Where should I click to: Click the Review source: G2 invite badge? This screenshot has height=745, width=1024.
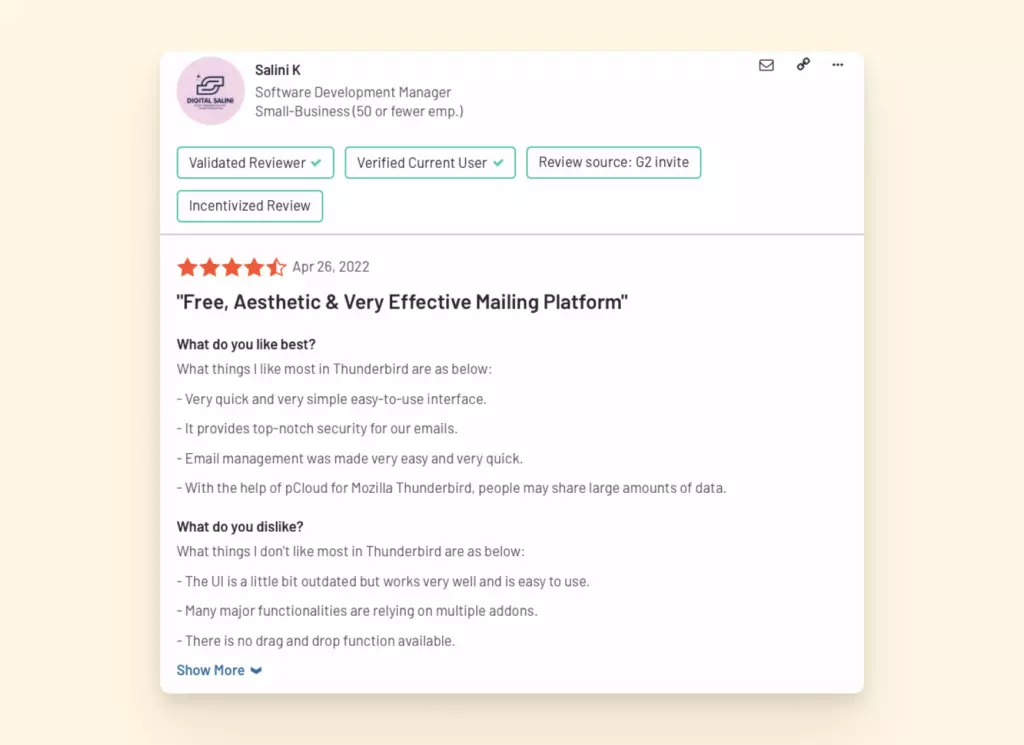613,162
